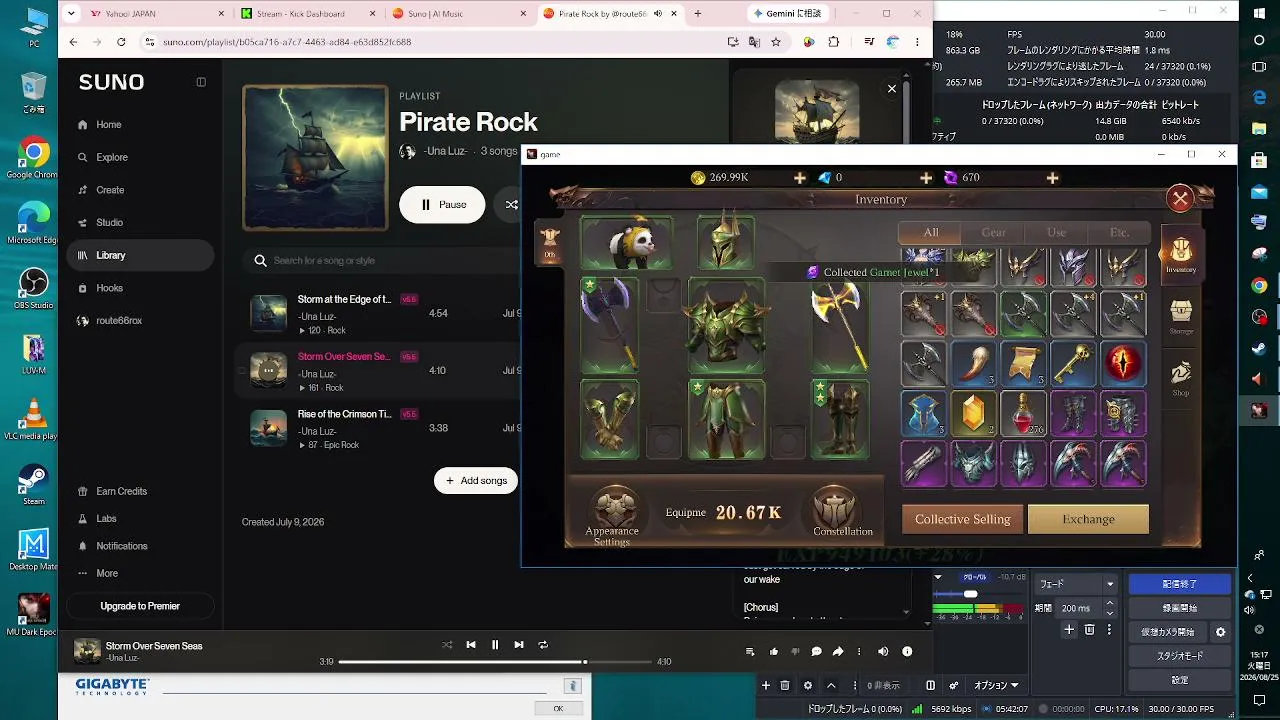Pause the Pirate Rock playlist

[442, 205]
